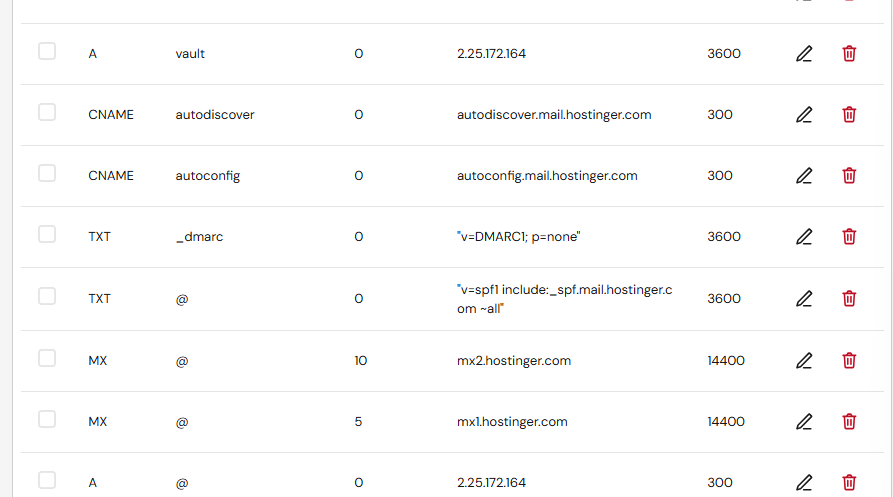The height and width of the screenshot is (497, 893).
Task: Edit the _dmarc TXT record
Action: (804, 236)
